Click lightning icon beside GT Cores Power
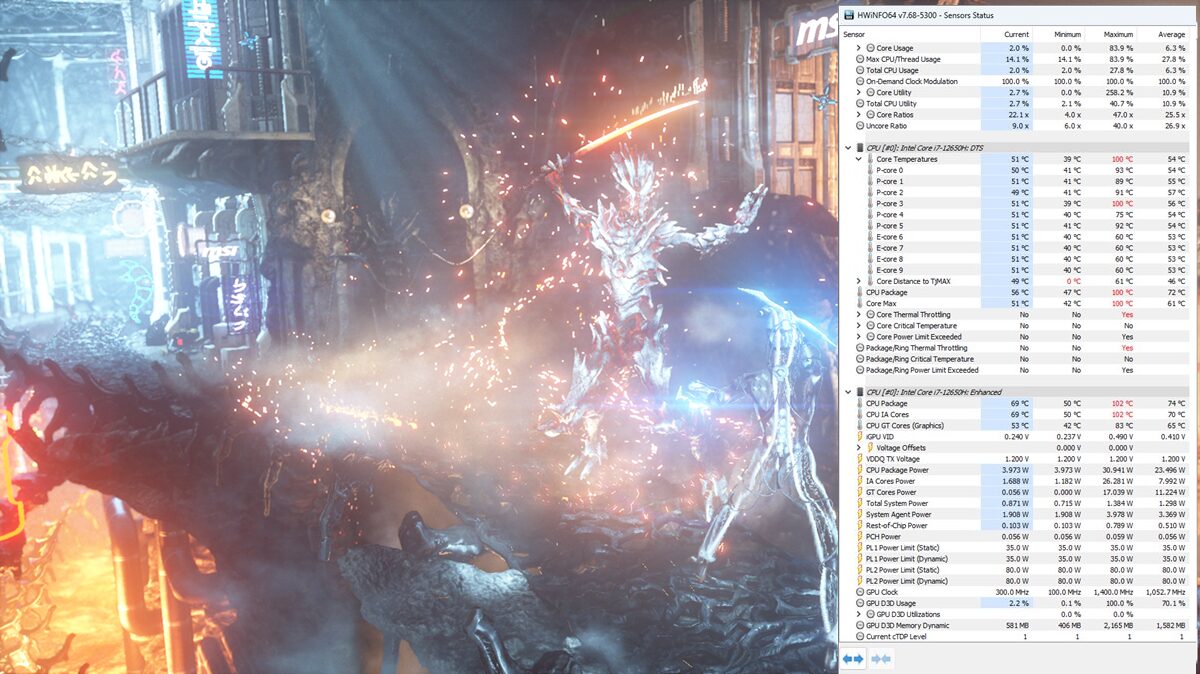 pos(860,492)
